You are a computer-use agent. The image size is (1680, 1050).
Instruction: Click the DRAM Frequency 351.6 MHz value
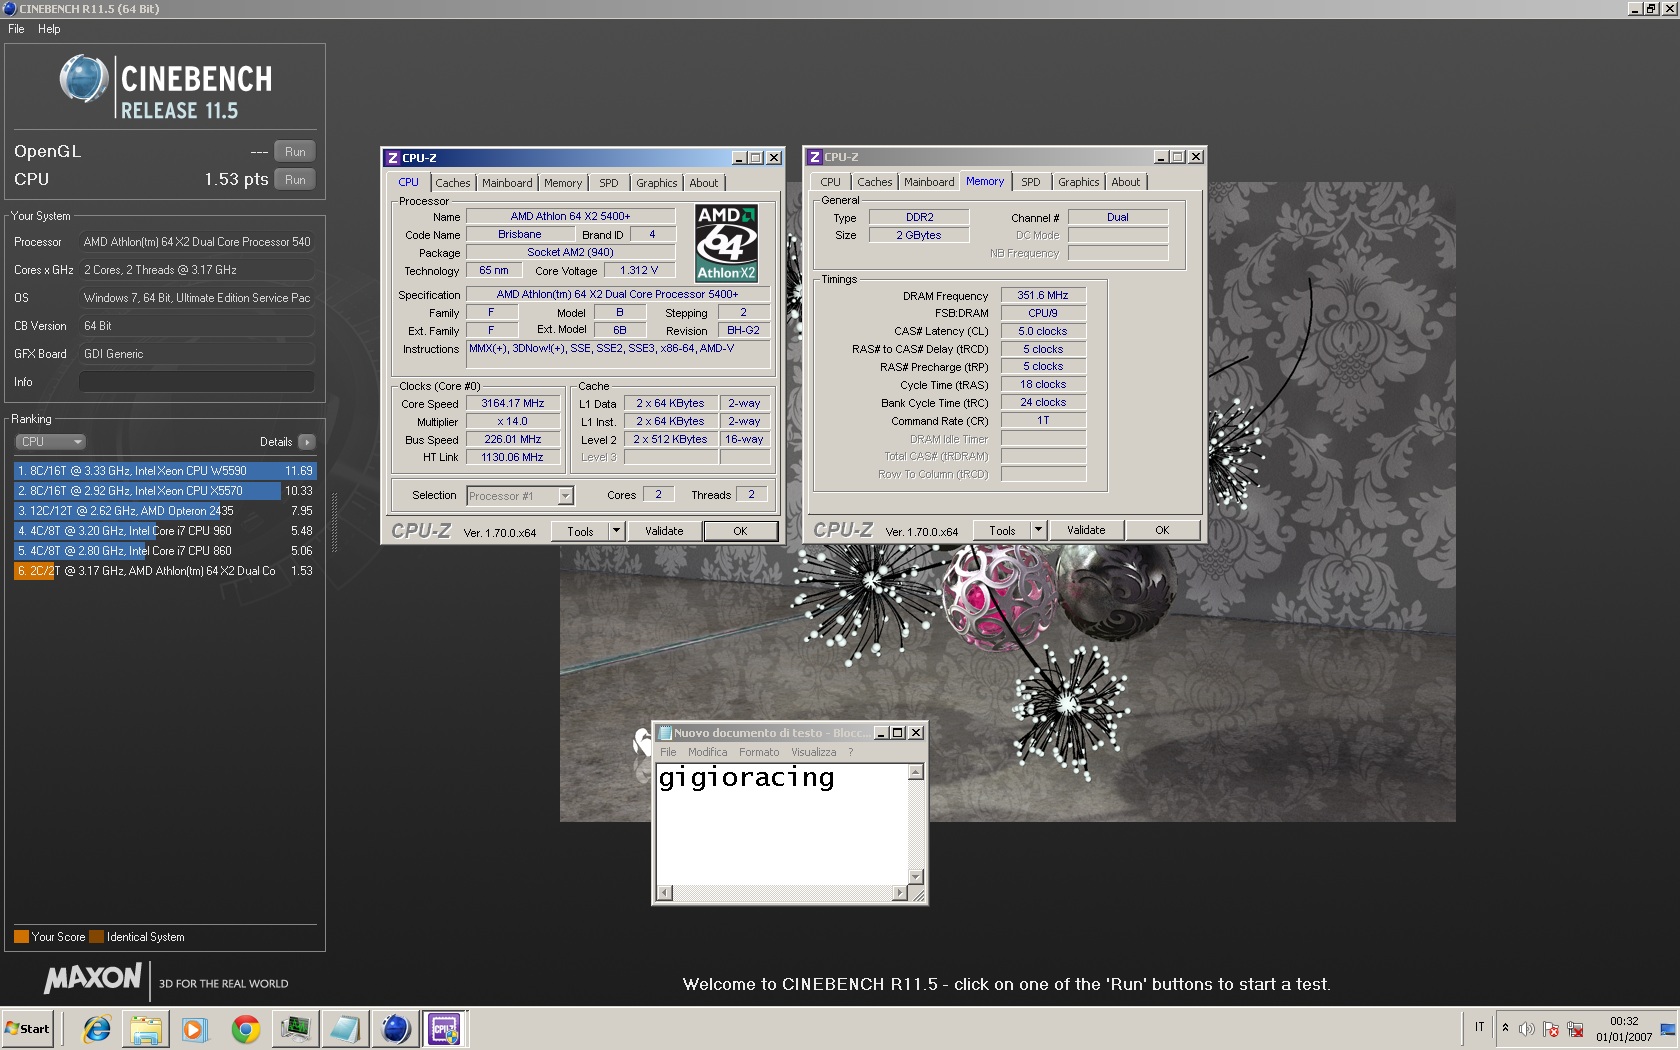tap(1043, 296)
